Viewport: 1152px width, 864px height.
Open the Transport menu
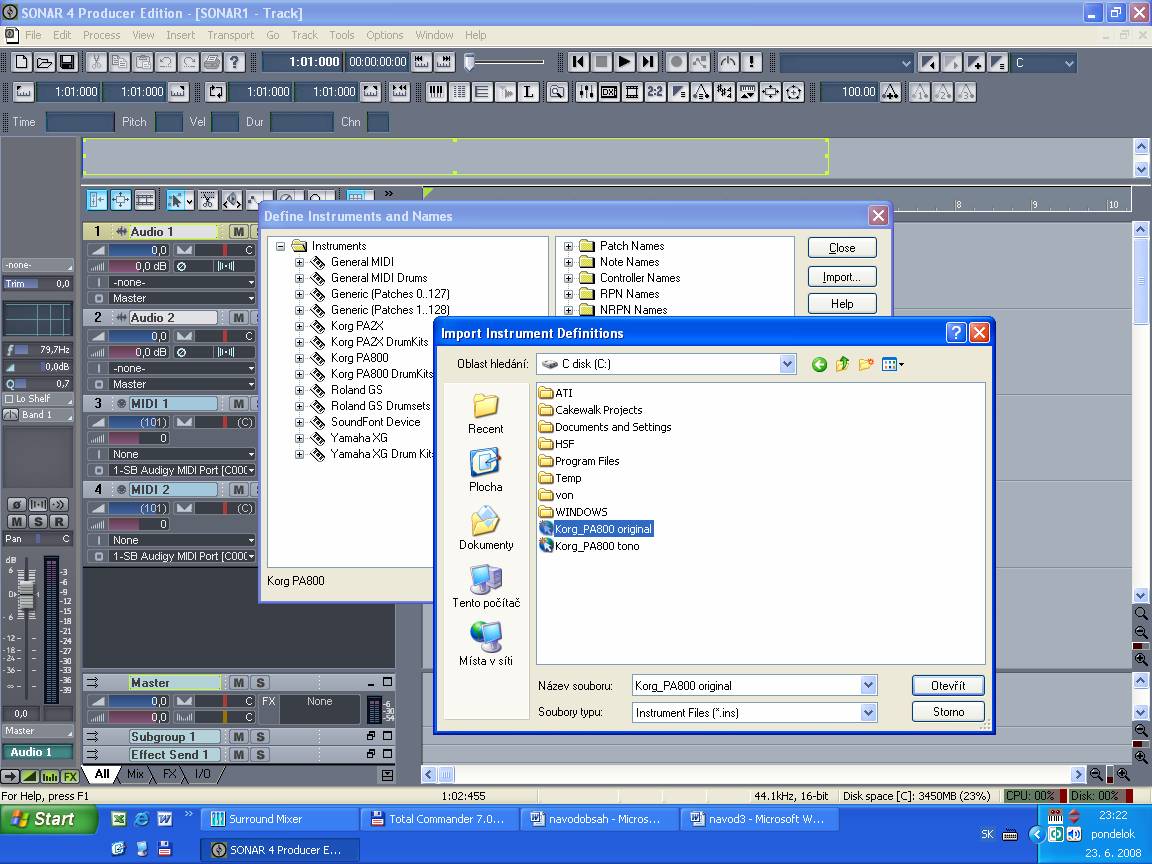pos(230,35)
